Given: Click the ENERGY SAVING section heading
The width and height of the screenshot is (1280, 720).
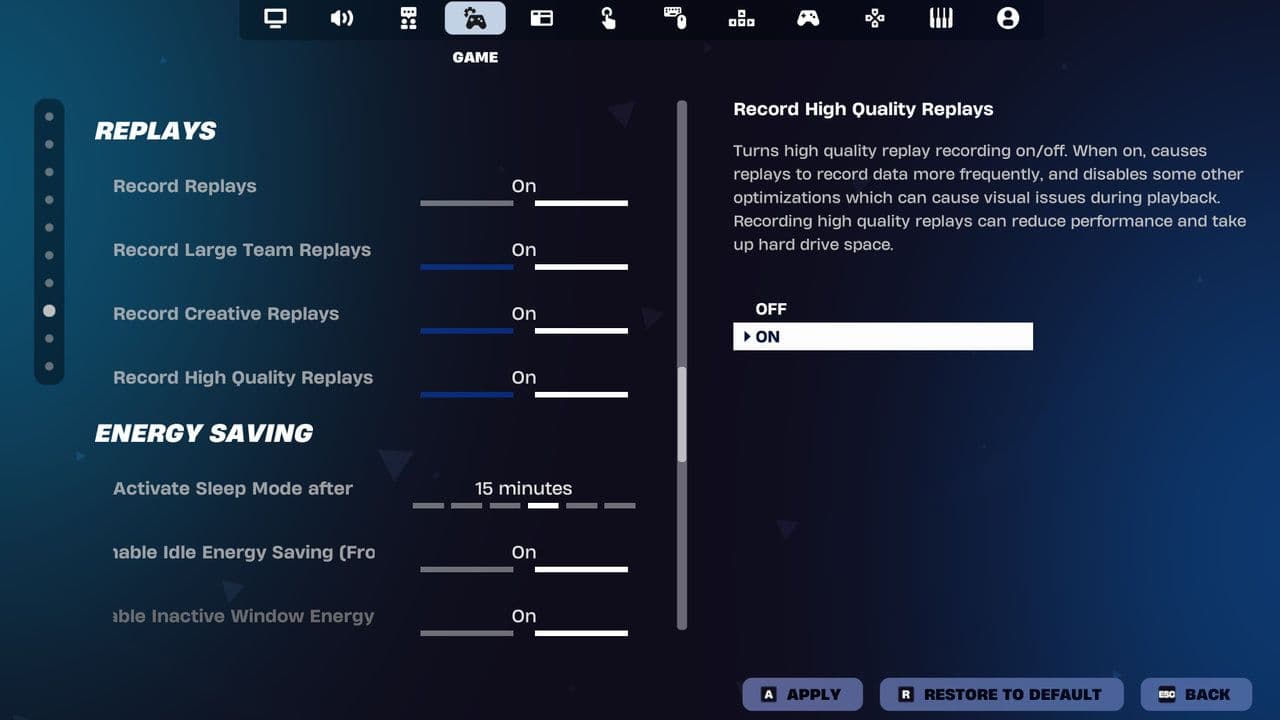Looking at the screenshot, I should point(204,433).
